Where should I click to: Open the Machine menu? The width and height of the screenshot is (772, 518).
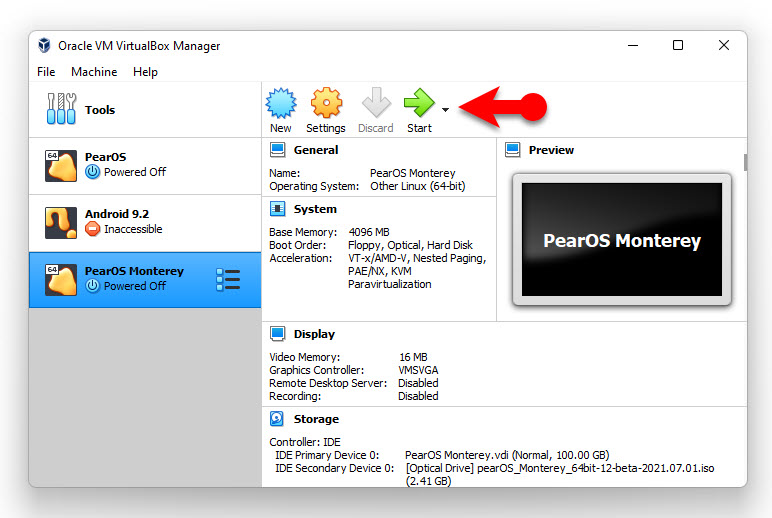tap(94, 72)
